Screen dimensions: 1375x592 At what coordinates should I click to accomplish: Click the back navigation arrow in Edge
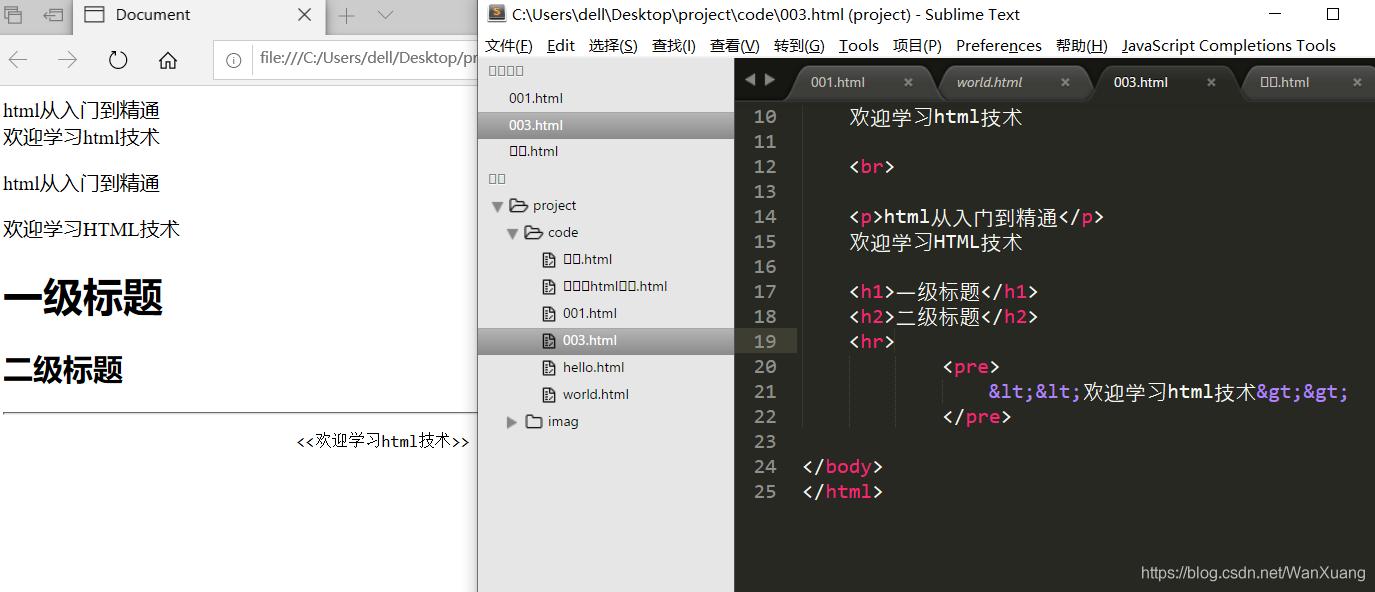tap(18, 60)
